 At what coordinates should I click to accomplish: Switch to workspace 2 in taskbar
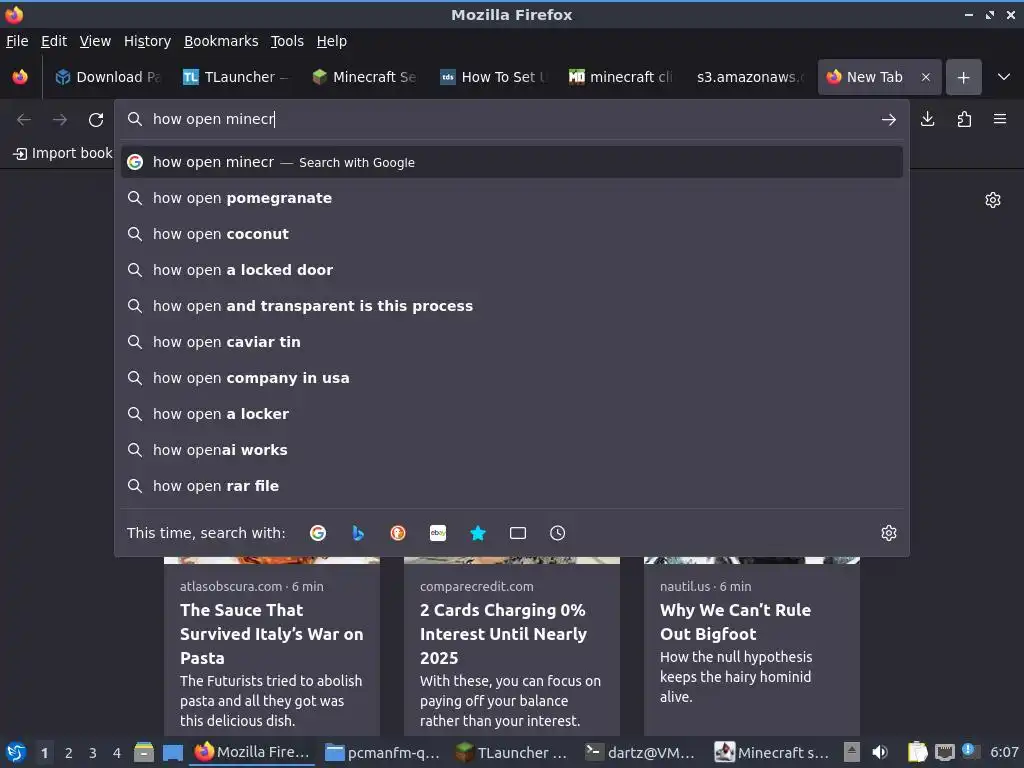point(68,753)
